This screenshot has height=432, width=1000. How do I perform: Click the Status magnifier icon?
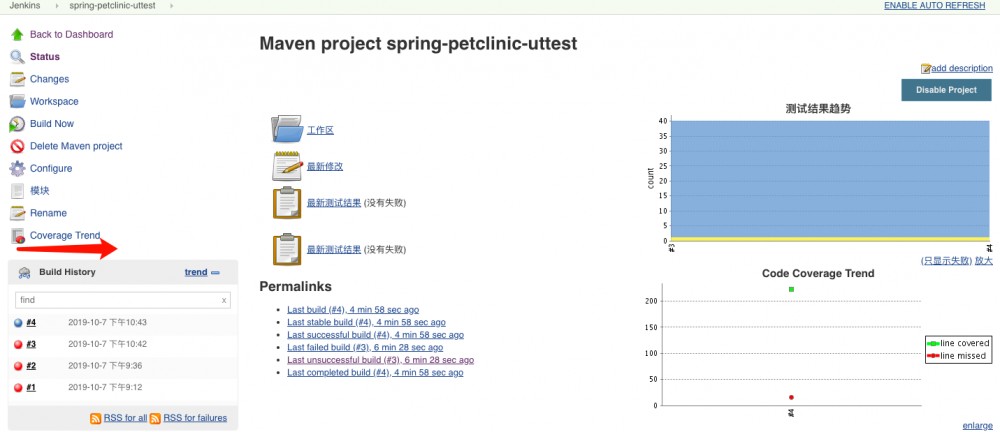[17, 57]
